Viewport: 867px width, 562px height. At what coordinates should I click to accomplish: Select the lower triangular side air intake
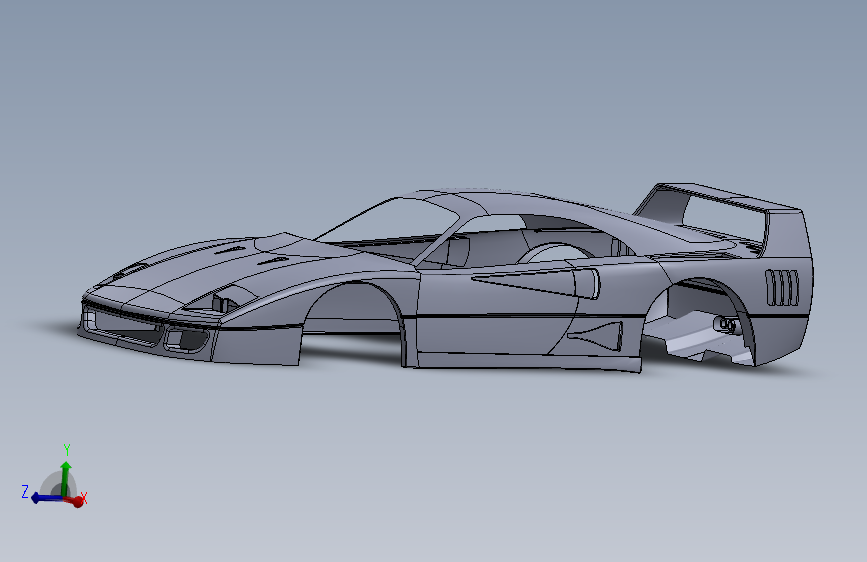(597, 335)
